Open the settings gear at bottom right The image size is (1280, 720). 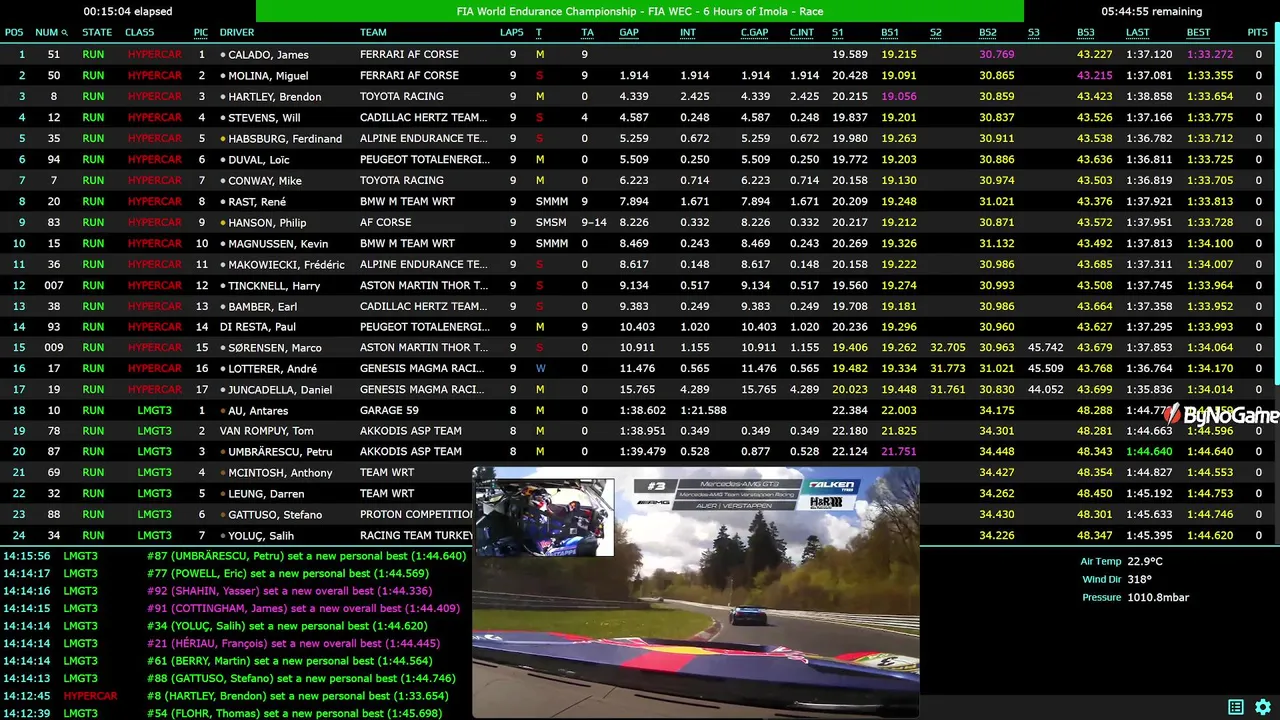click(1263, 707)
